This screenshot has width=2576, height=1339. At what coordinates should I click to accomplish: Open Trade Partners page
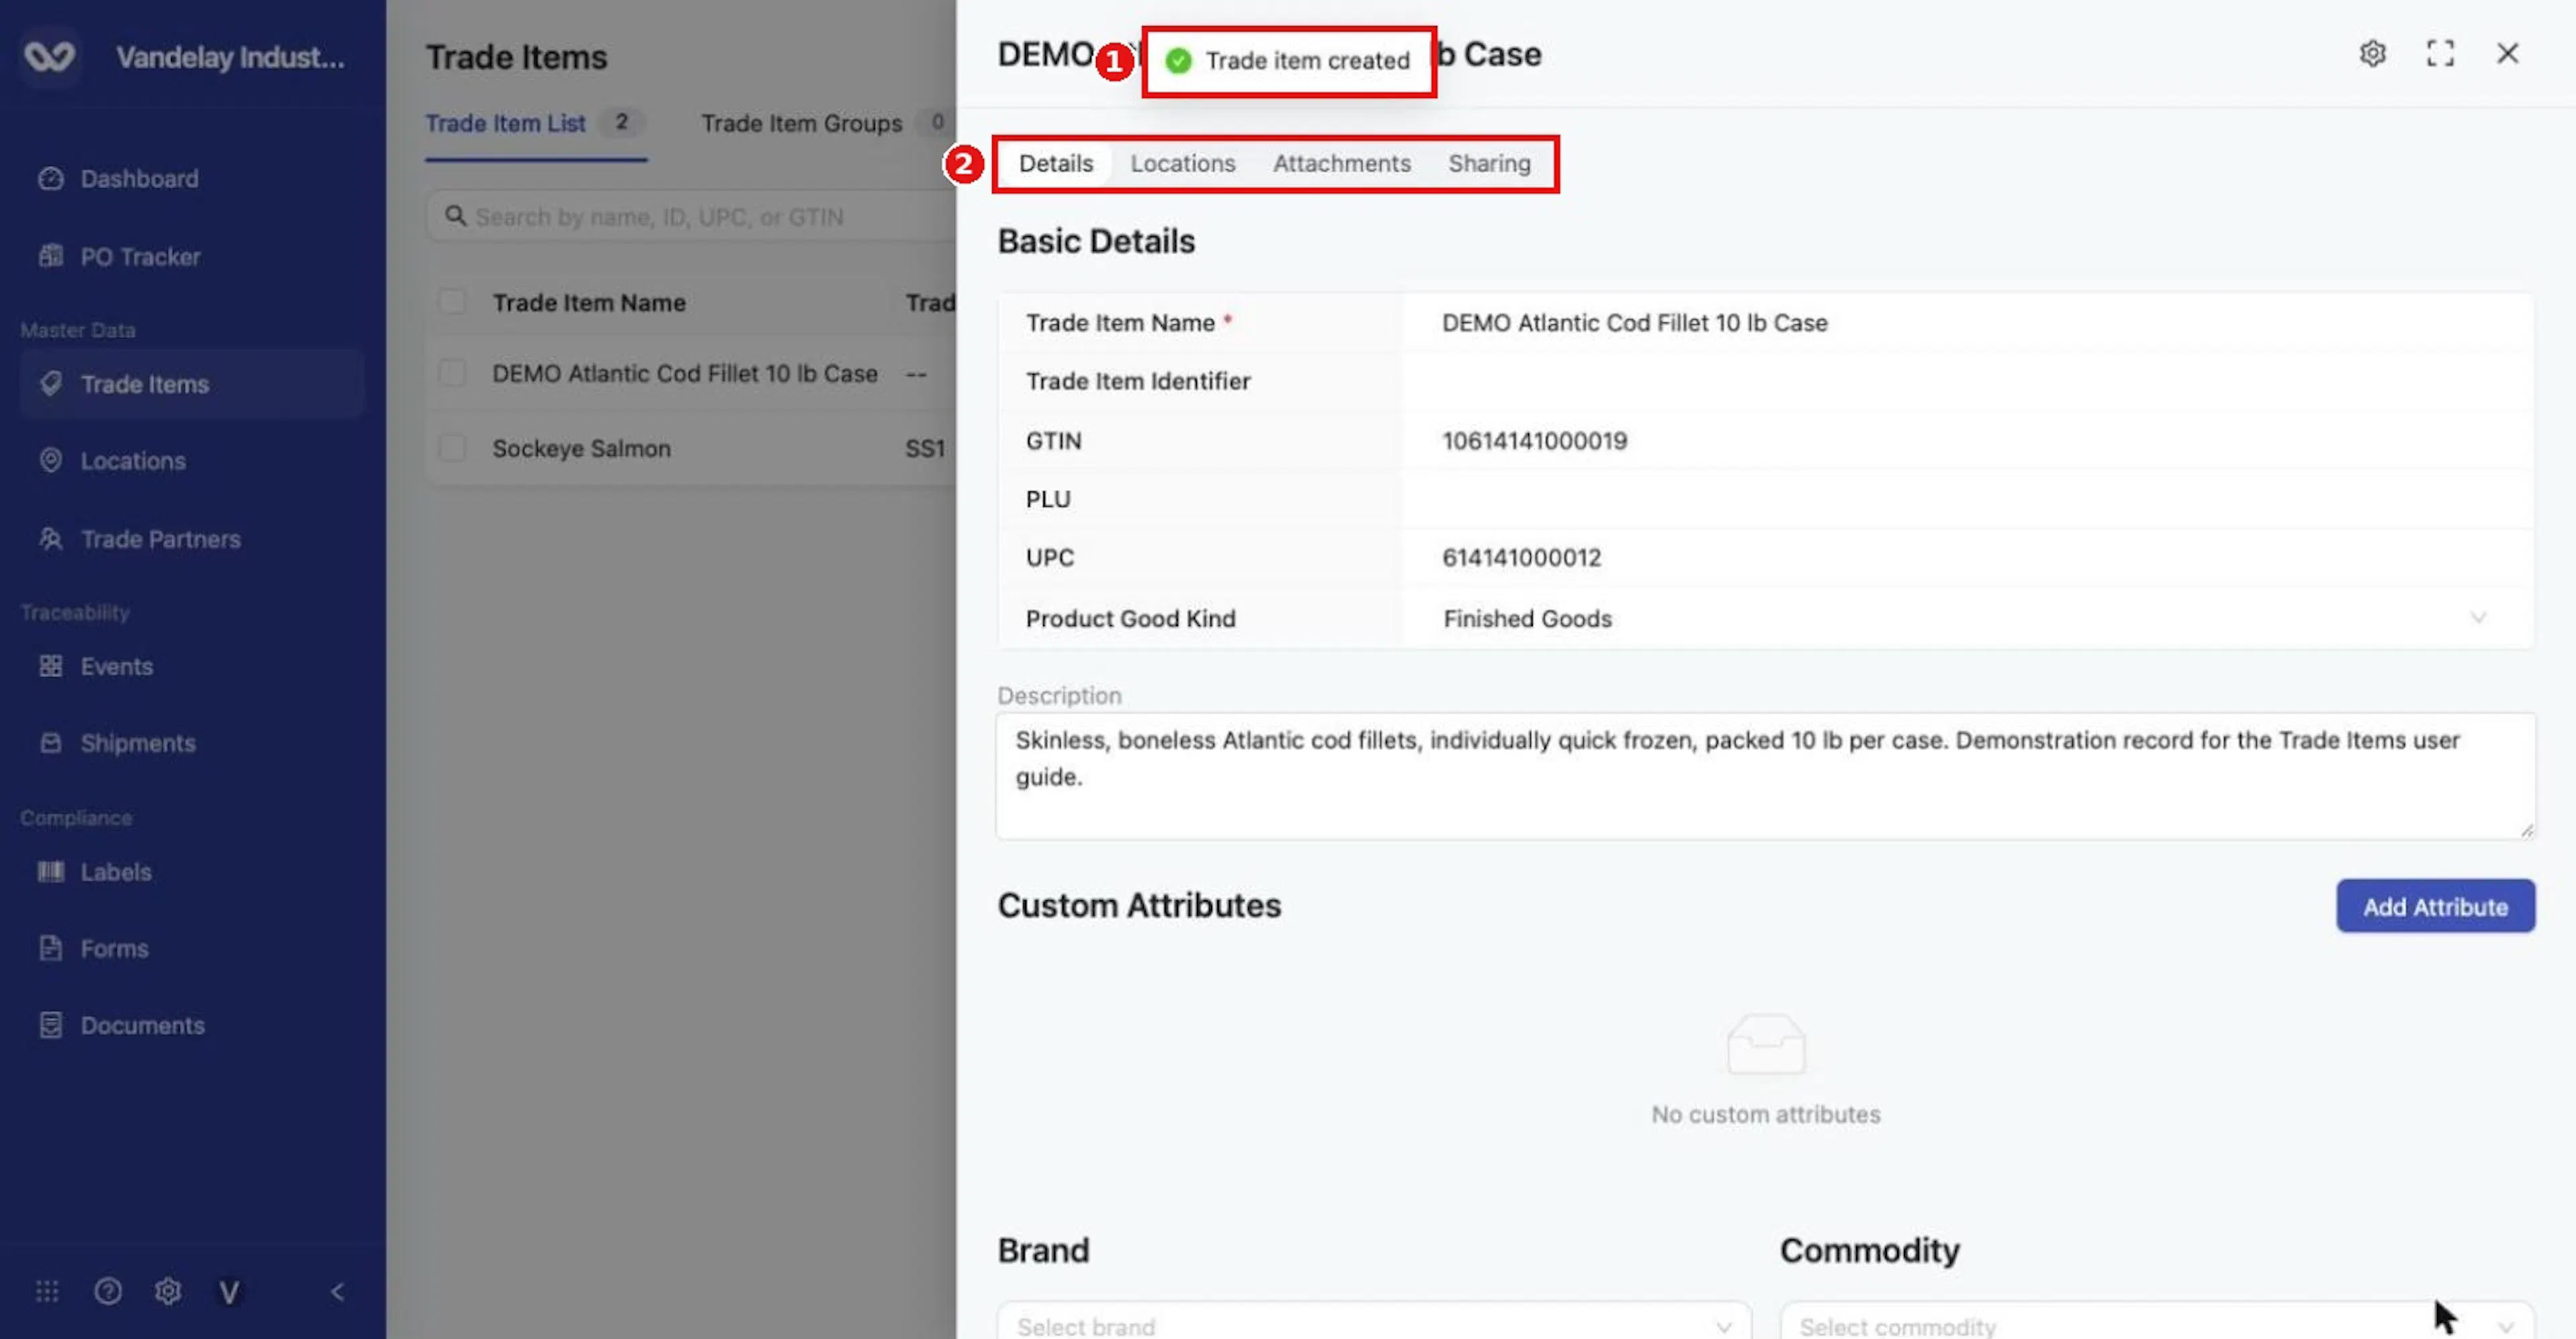click(160, 539)
